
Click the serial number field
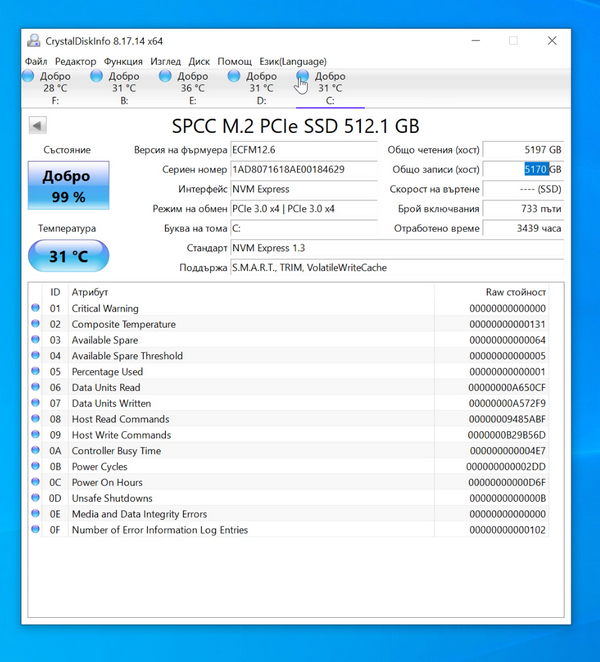point(304,170)
